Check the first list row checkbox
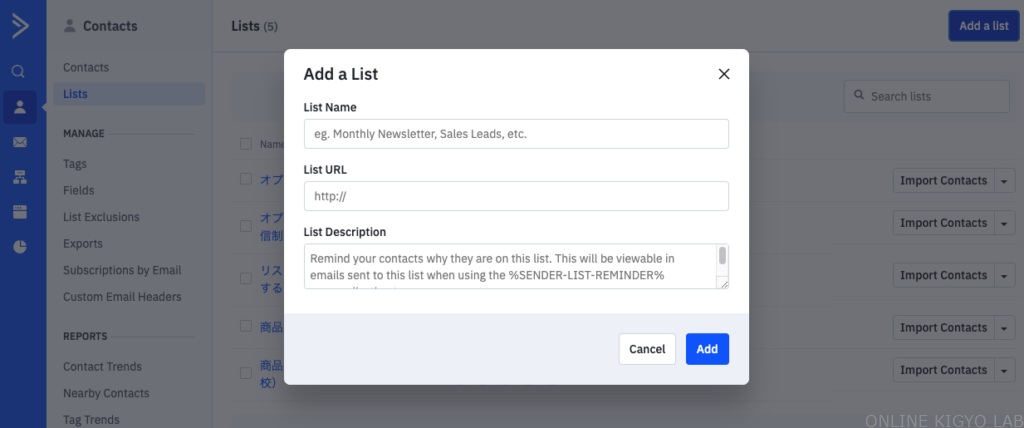1024x428 pixels. [x=246, y=179]
